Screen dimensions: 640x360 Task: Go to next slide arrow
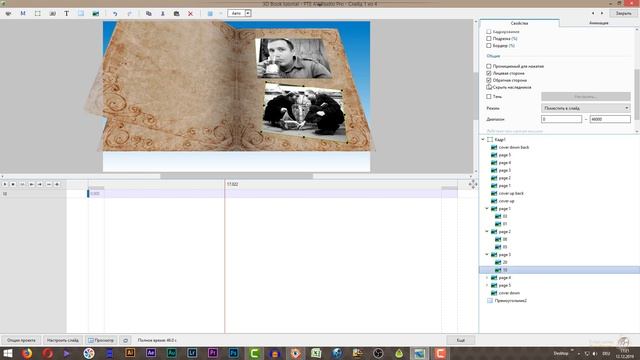coord(602,13)
